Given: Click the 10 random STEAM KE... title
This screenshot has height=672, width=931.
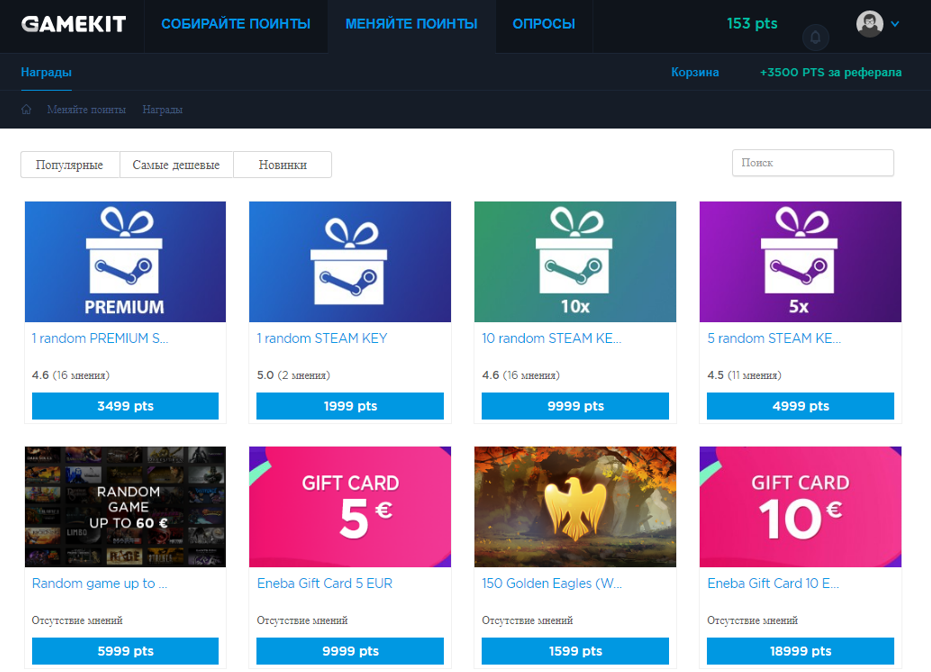Looking at the screenshot, I should [x=552, y=338].
